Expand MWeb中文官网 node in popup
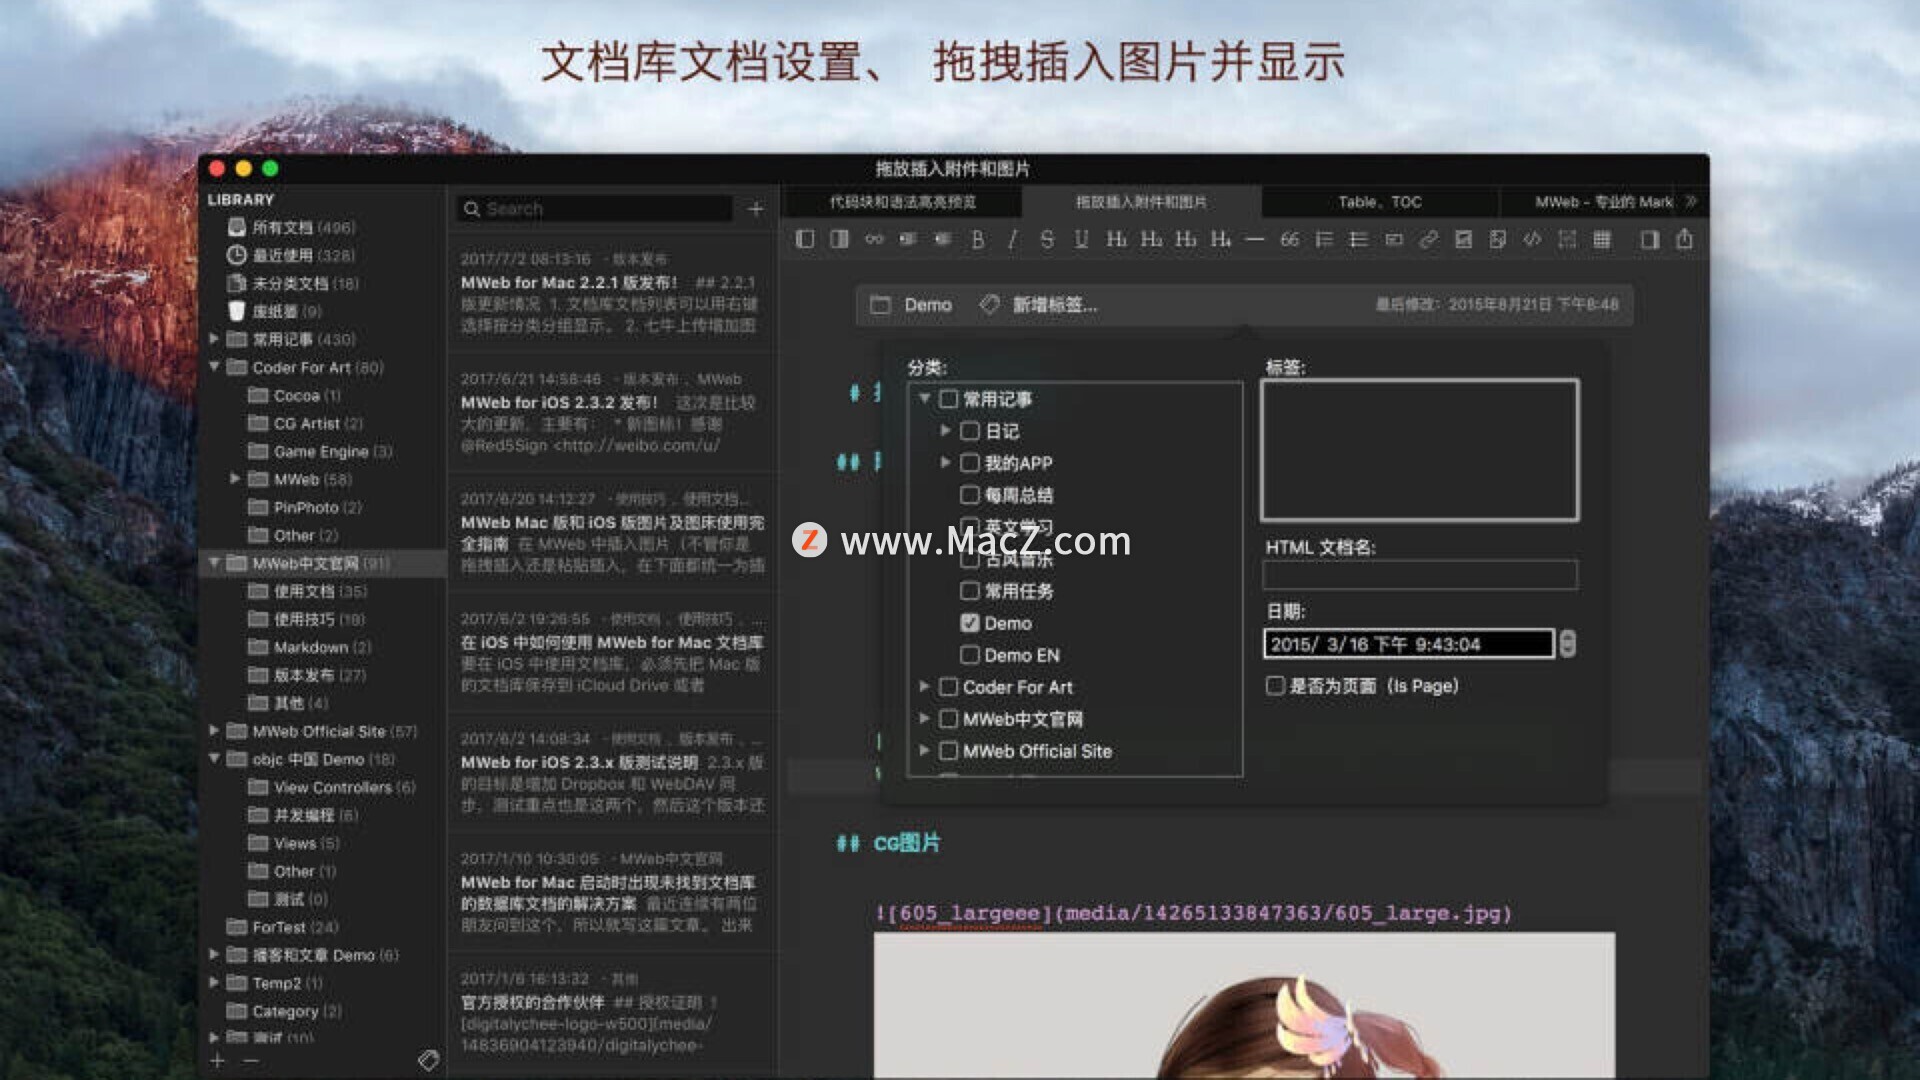1920x1080 pixels. pos(924,719)
